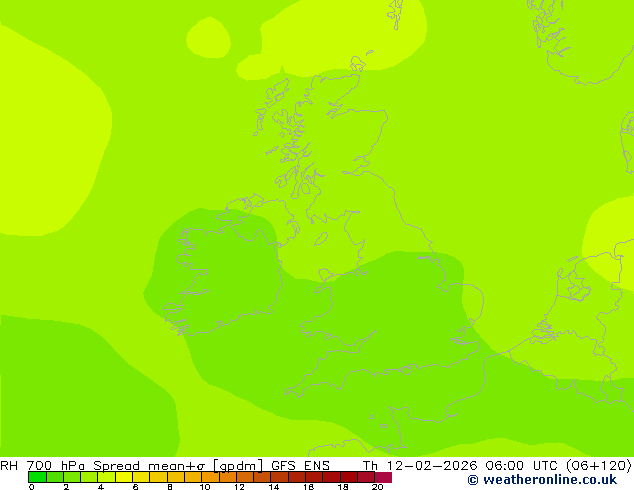This screenshot has height=490, width=634.
Task: Click the date 'Th 12-02-2026'
Action: (x=420, y=466)
